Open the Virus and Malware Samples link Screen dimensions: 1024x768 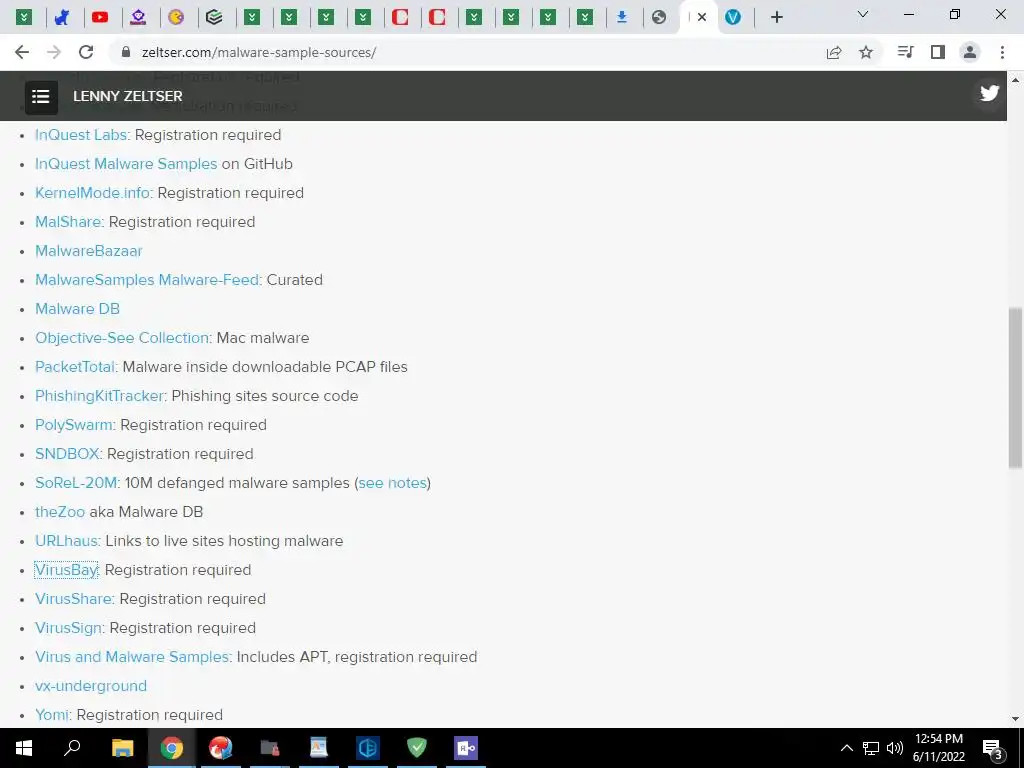(x=133, y=656)
